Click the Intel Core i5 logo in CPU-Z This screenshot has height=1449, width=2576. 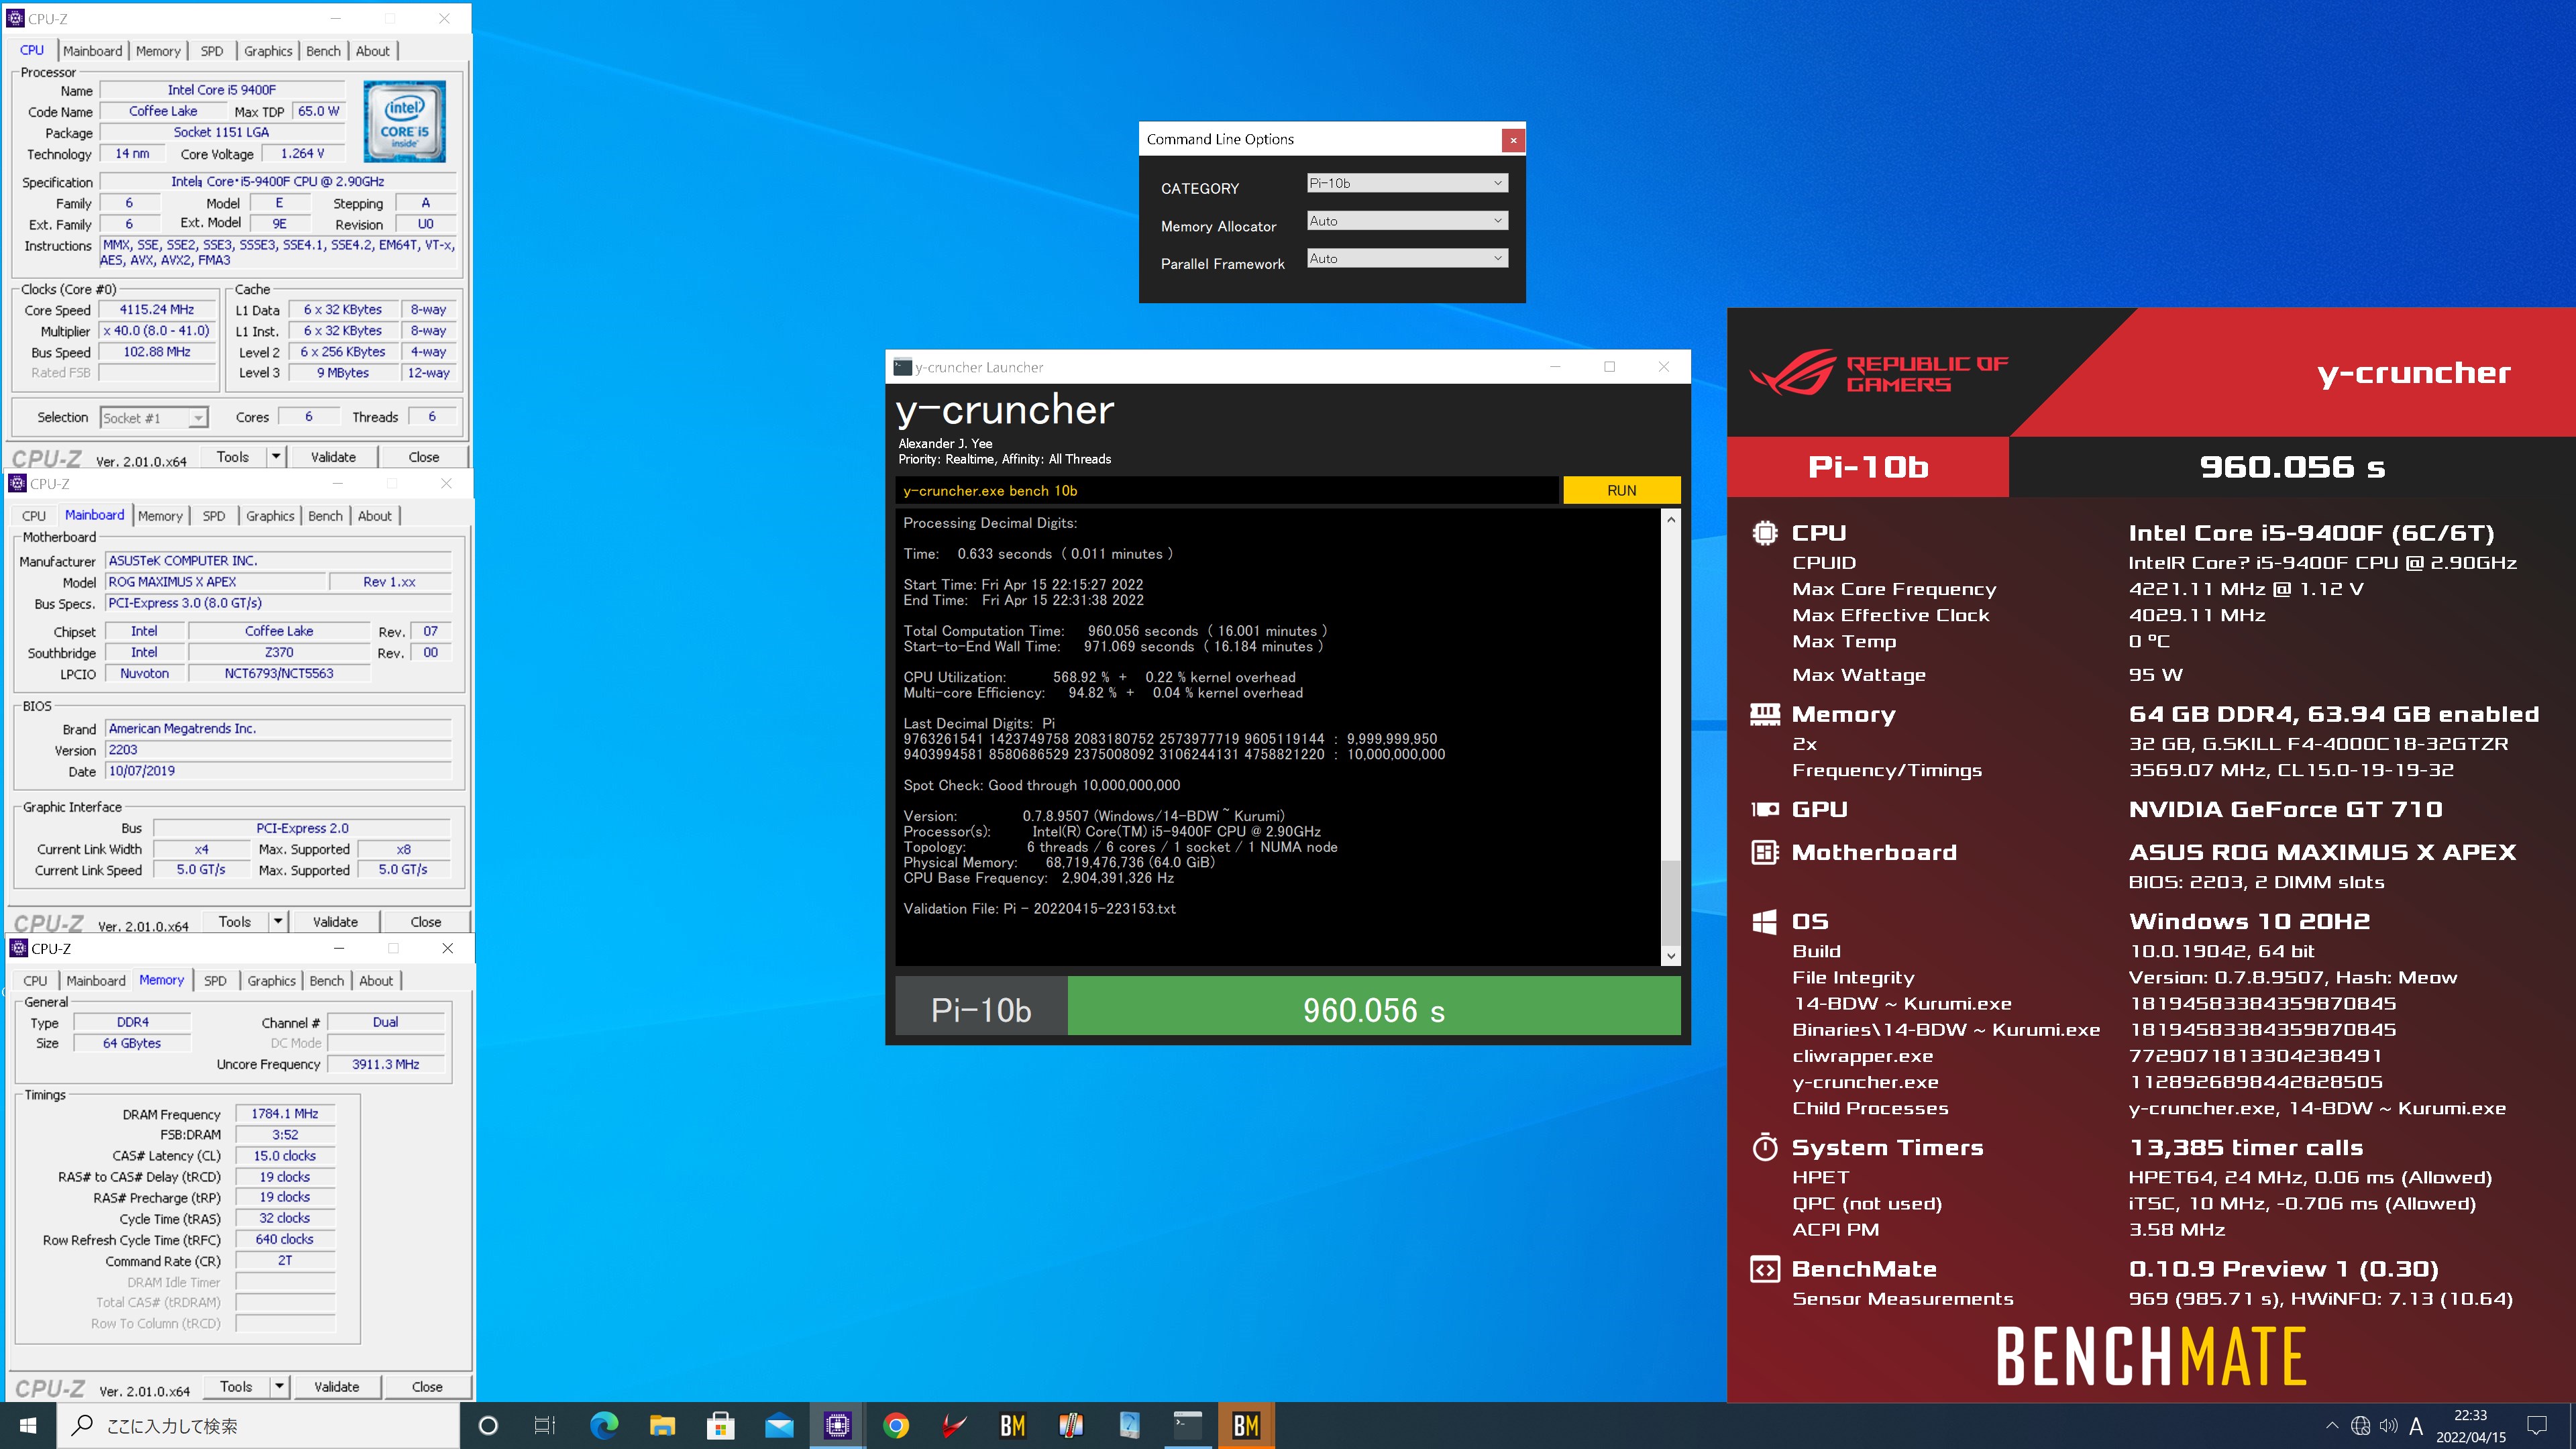pyautogui.click(x=404, y=122)
